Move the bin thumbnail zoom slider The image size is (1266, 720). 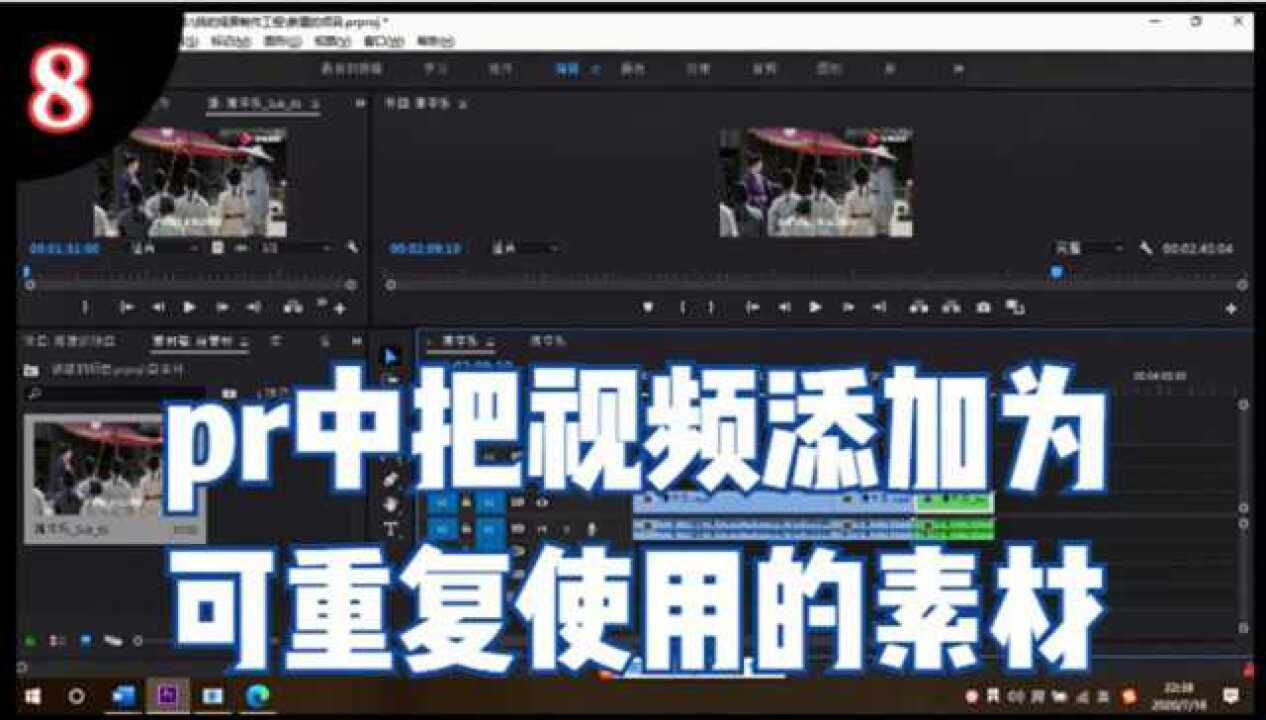[x=138, y=640]
